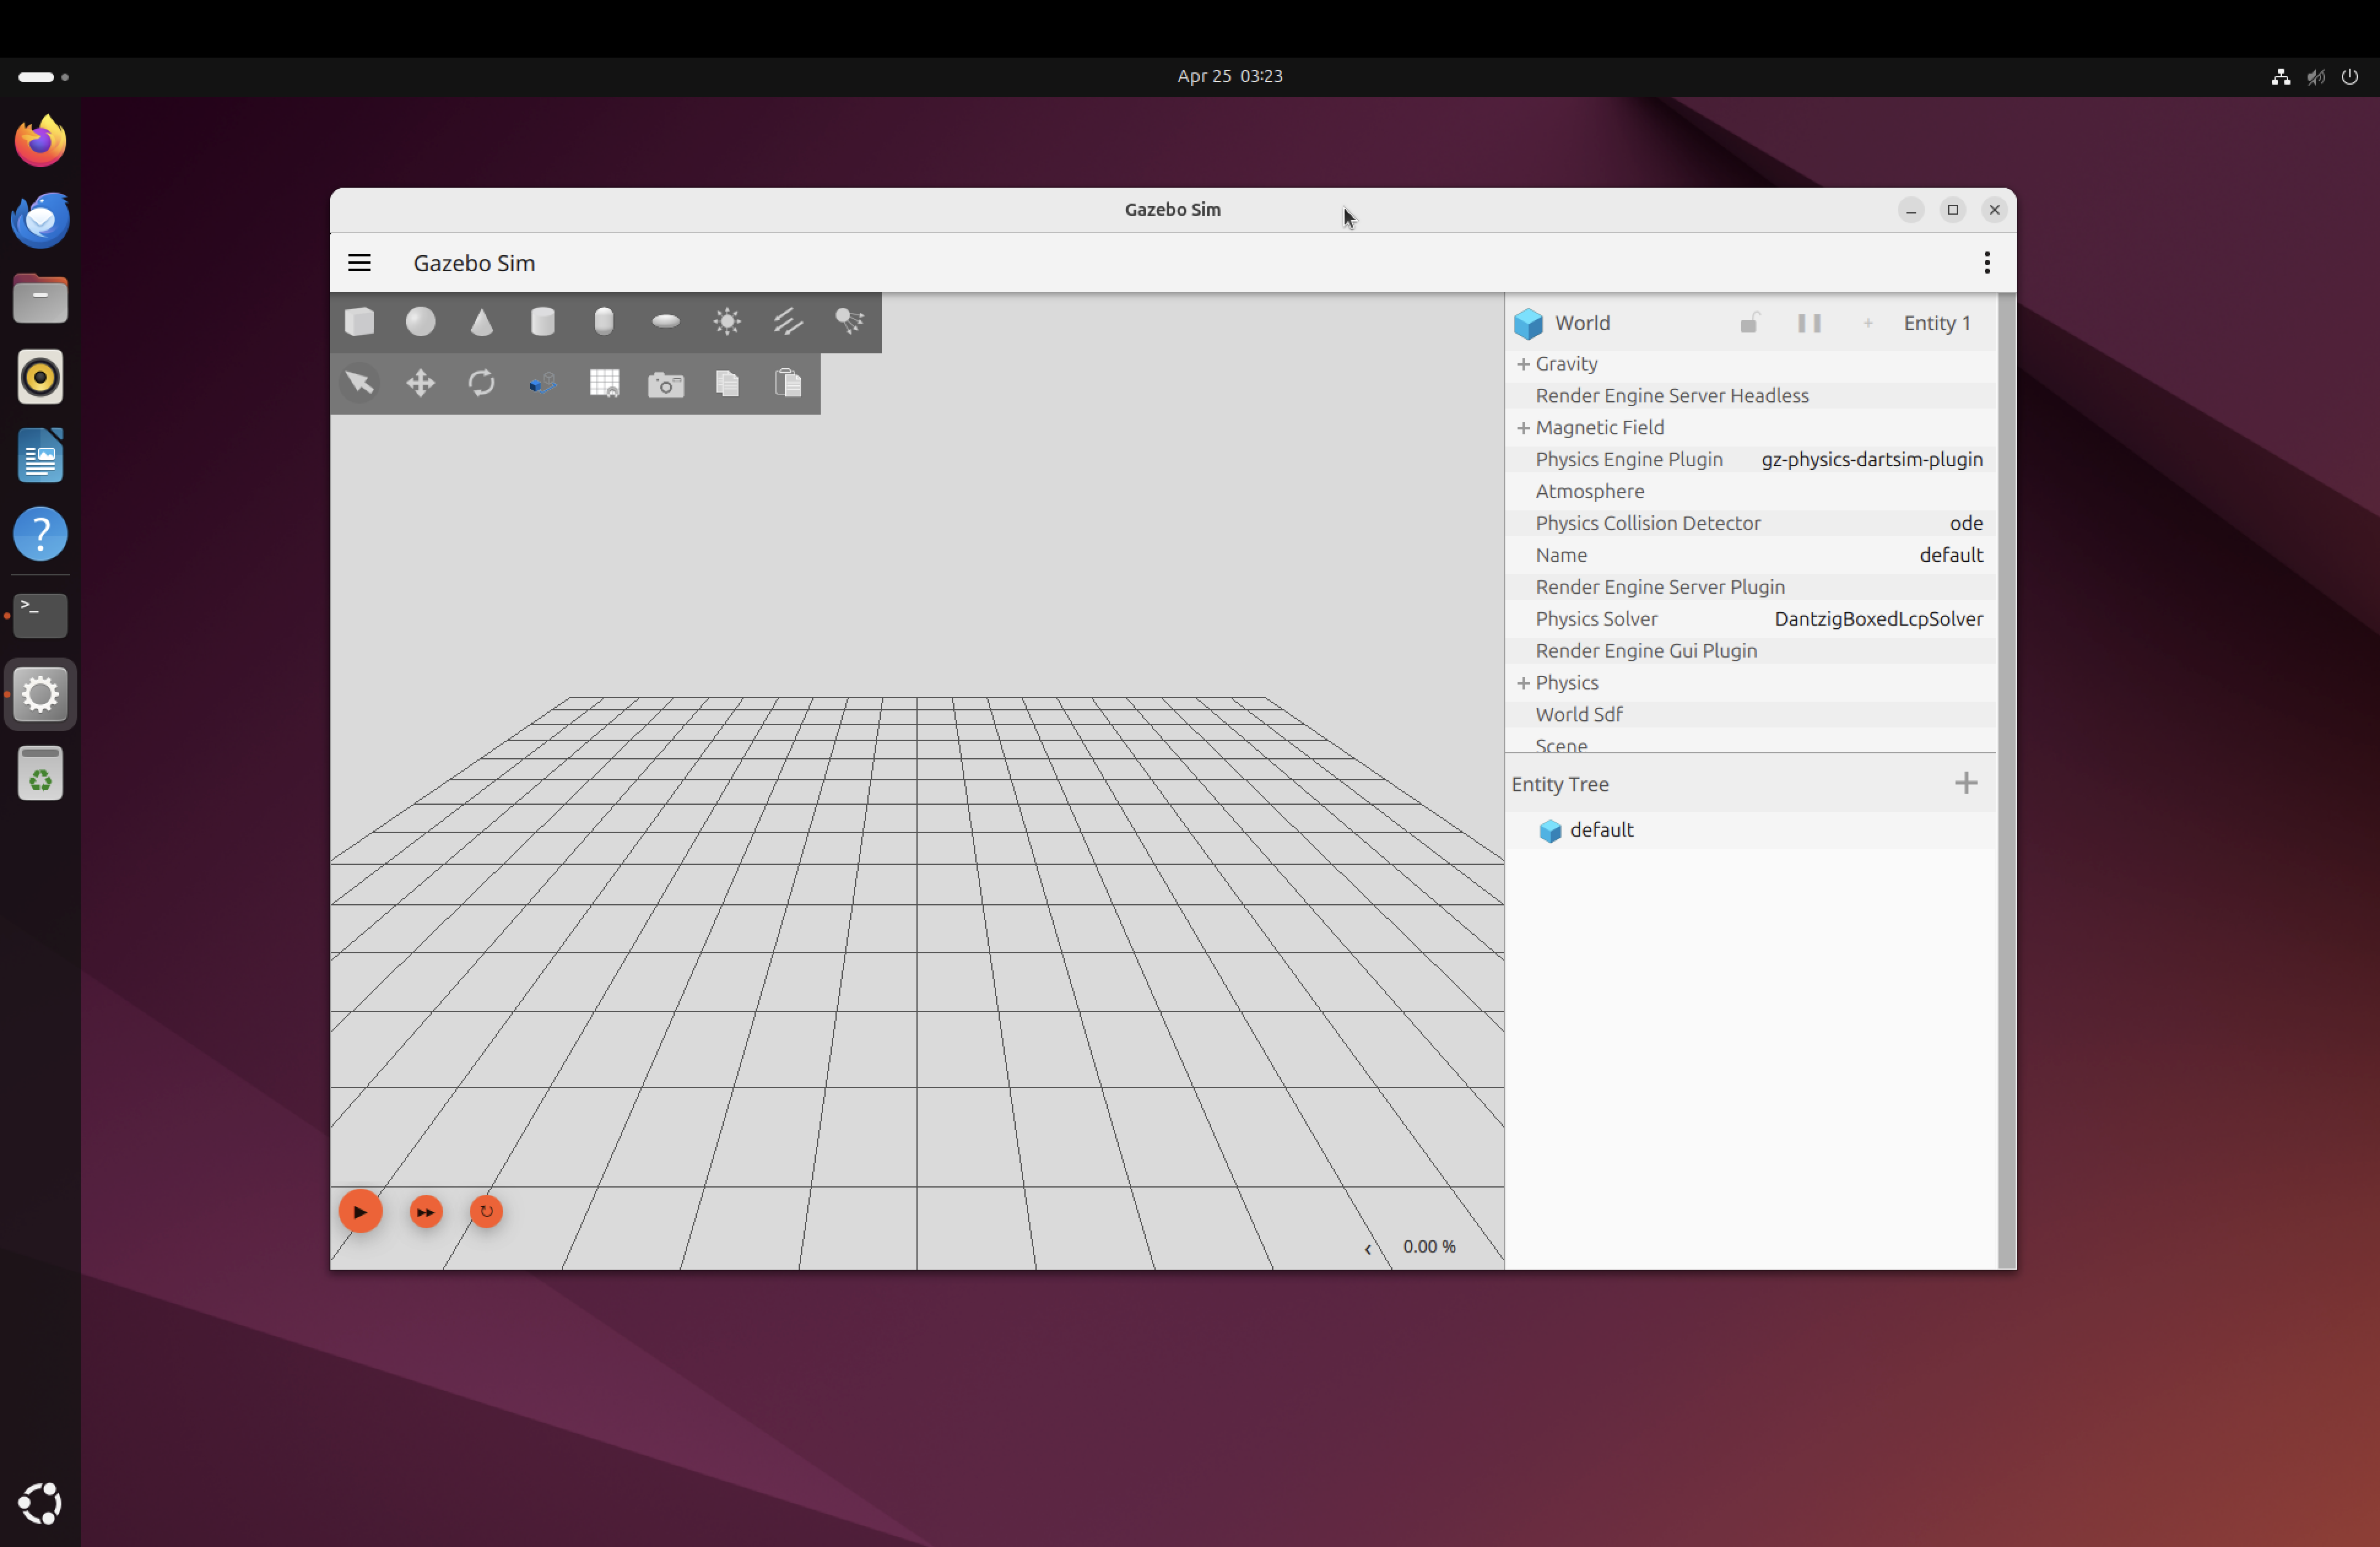Add a point light
This screenshot has width=2380, height=1547.
tap(727, 322)
